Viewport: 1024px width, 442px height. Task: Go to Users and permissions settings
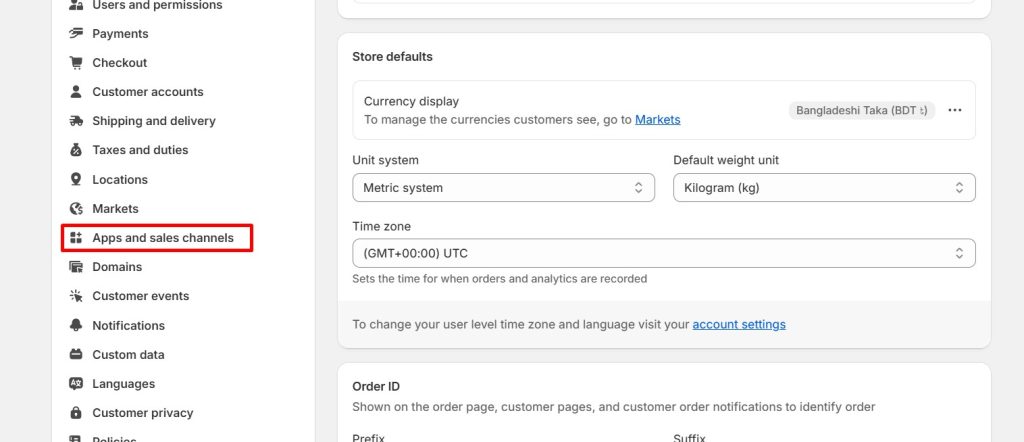coord(157,5)
